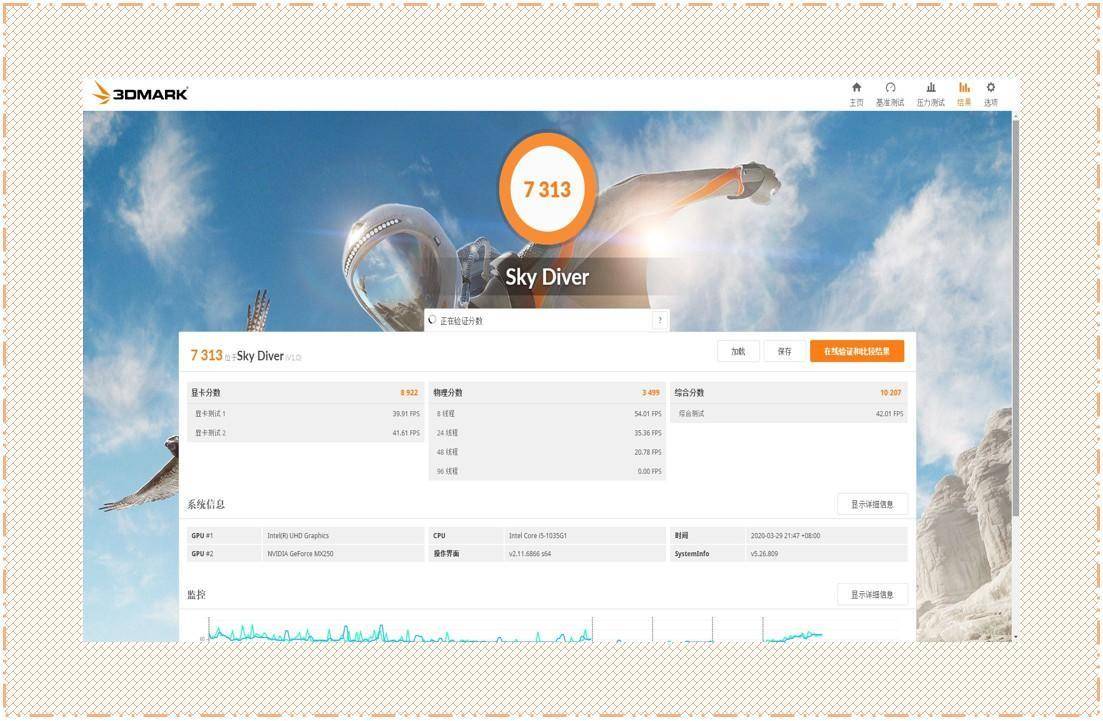Viewport: 1103px width, 721px height.
Task: Click the 正在验证分数 status bar
Action: point(547,321)
